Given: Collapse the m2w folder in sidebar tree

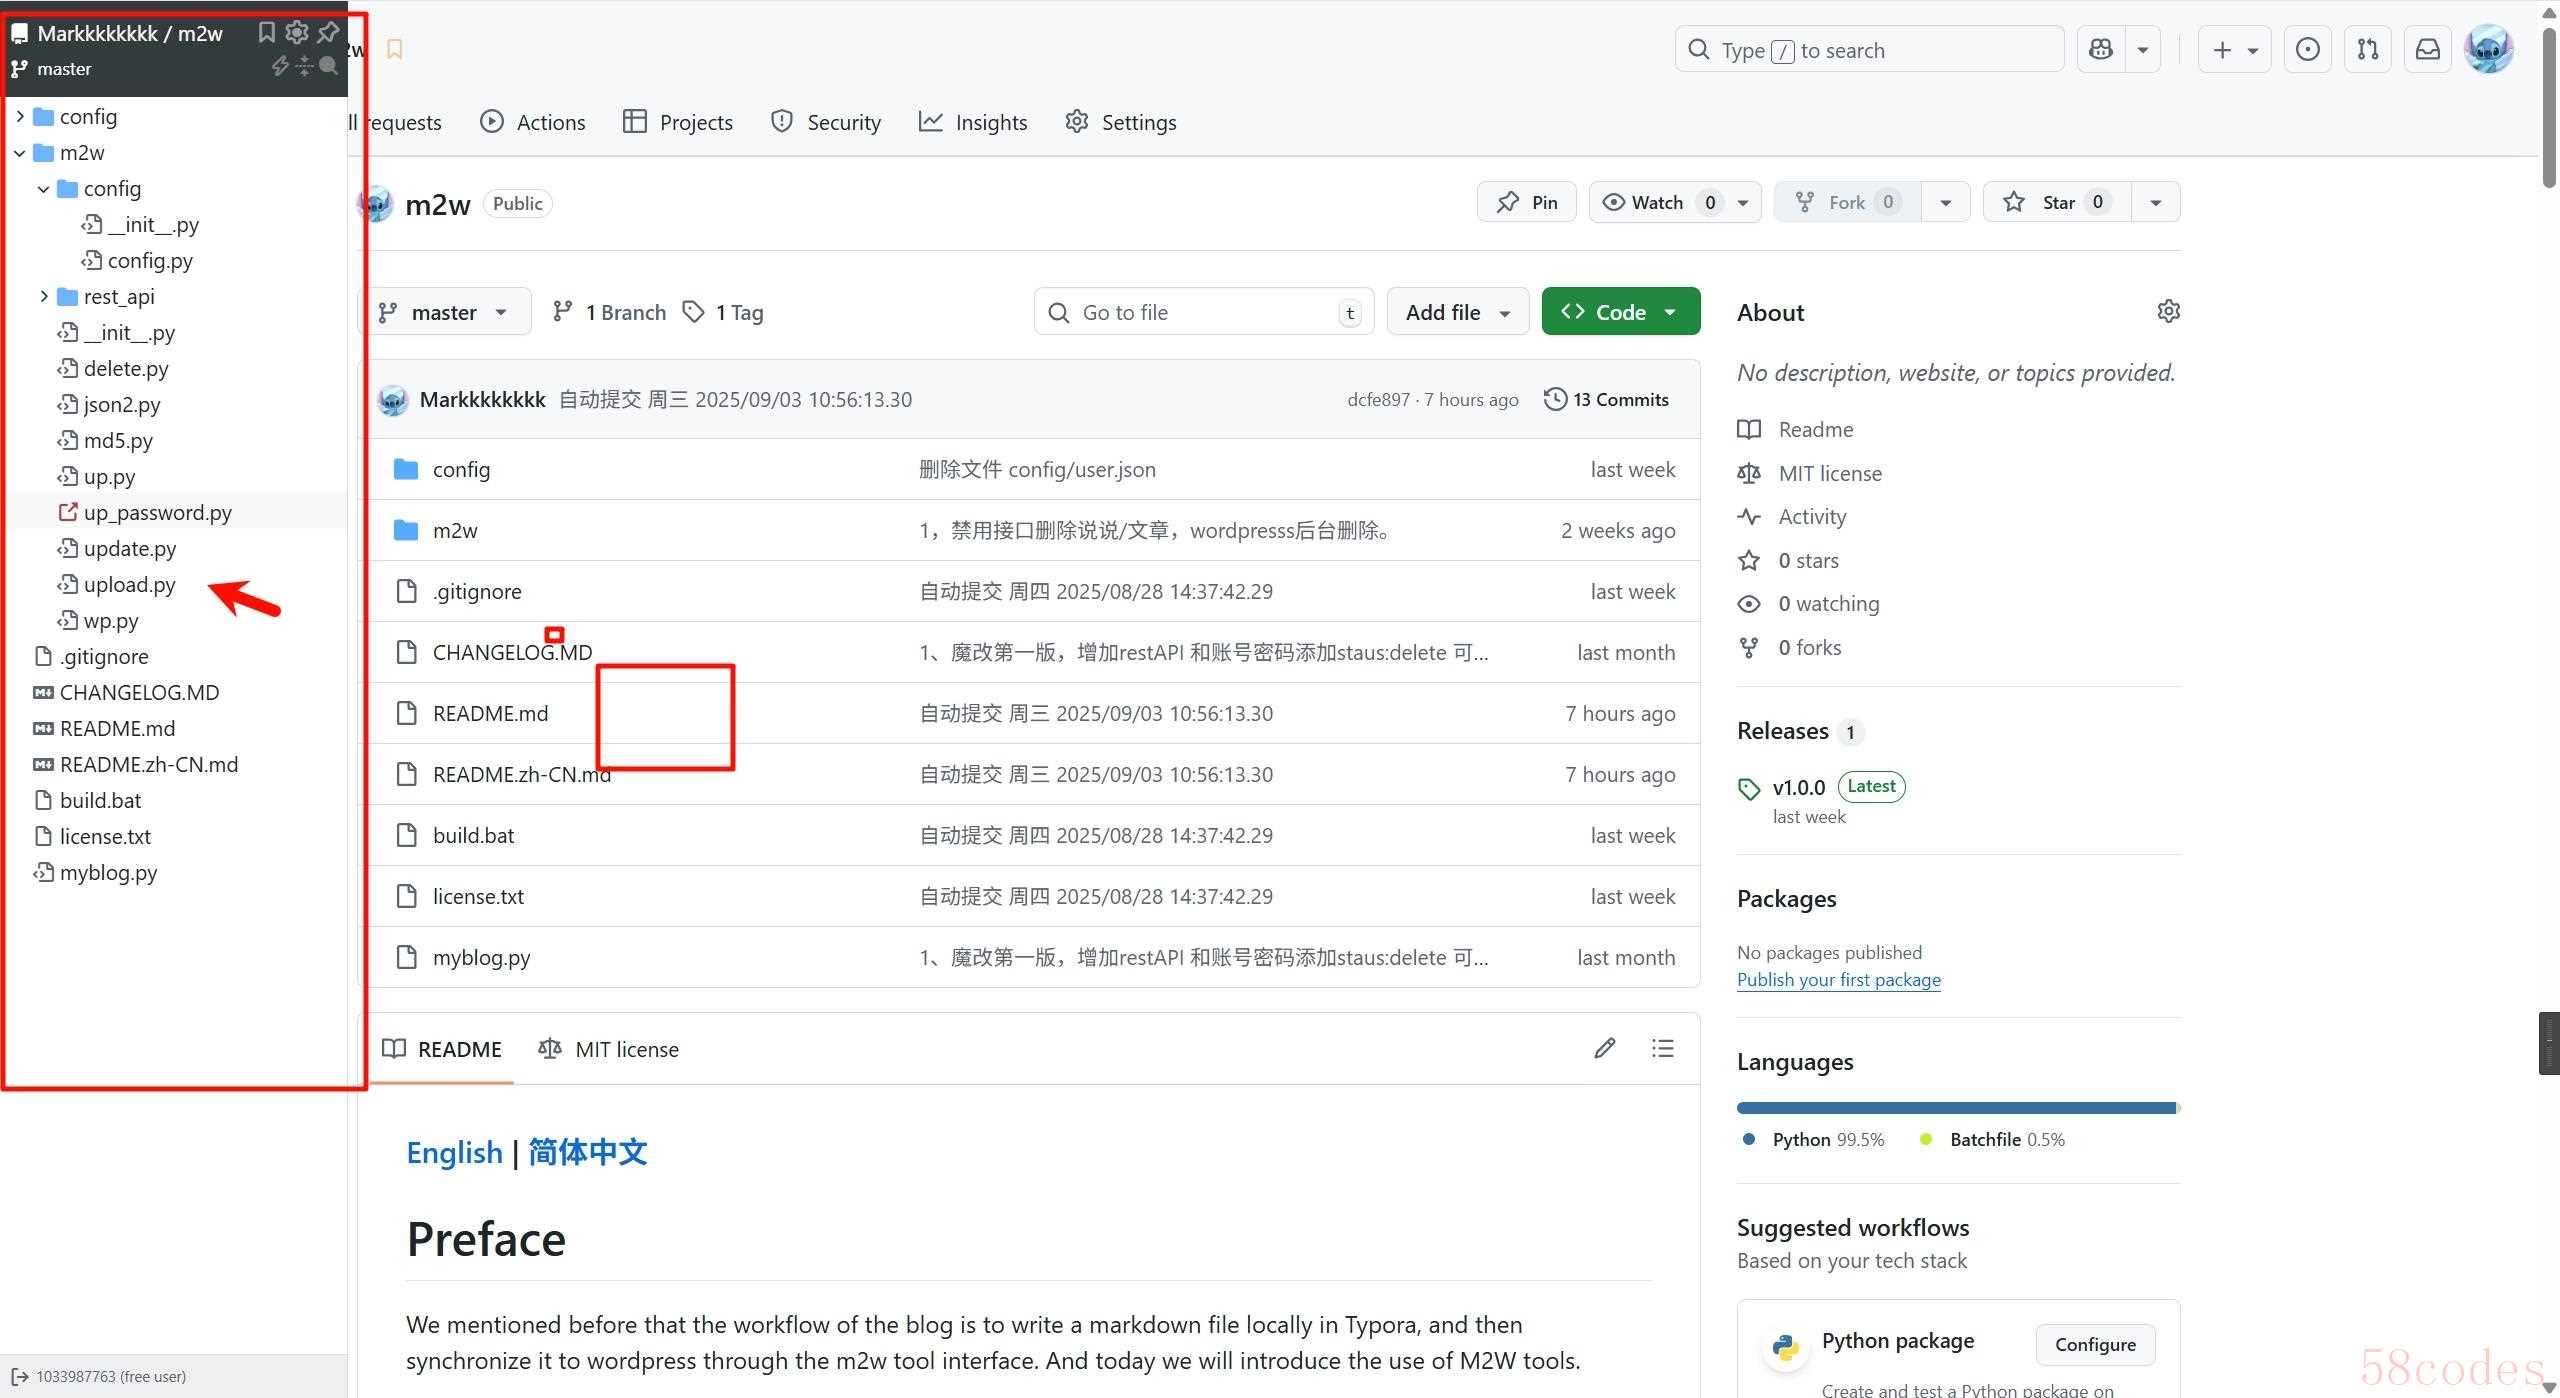Looking at the screenshot, I should (x=20, y=153).
